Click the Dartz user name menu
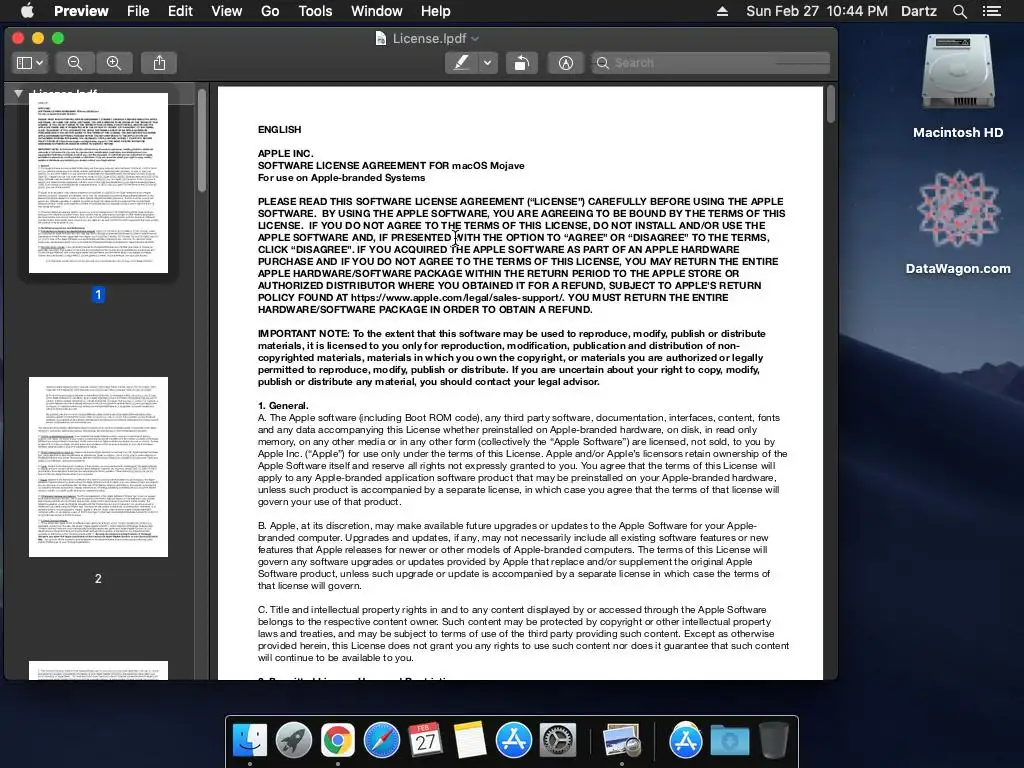Viewport: 1024px width, 768px height. [x=919, y=11]
